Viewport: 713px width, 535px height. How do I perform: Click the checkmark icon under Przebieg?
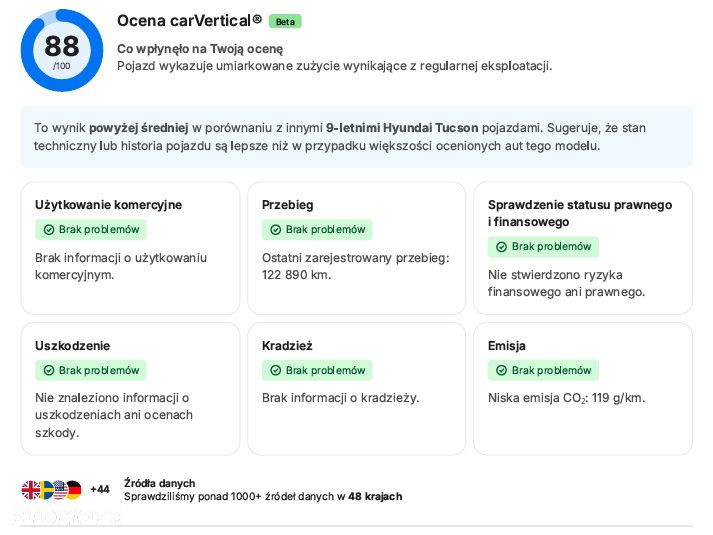coord(276,230)
